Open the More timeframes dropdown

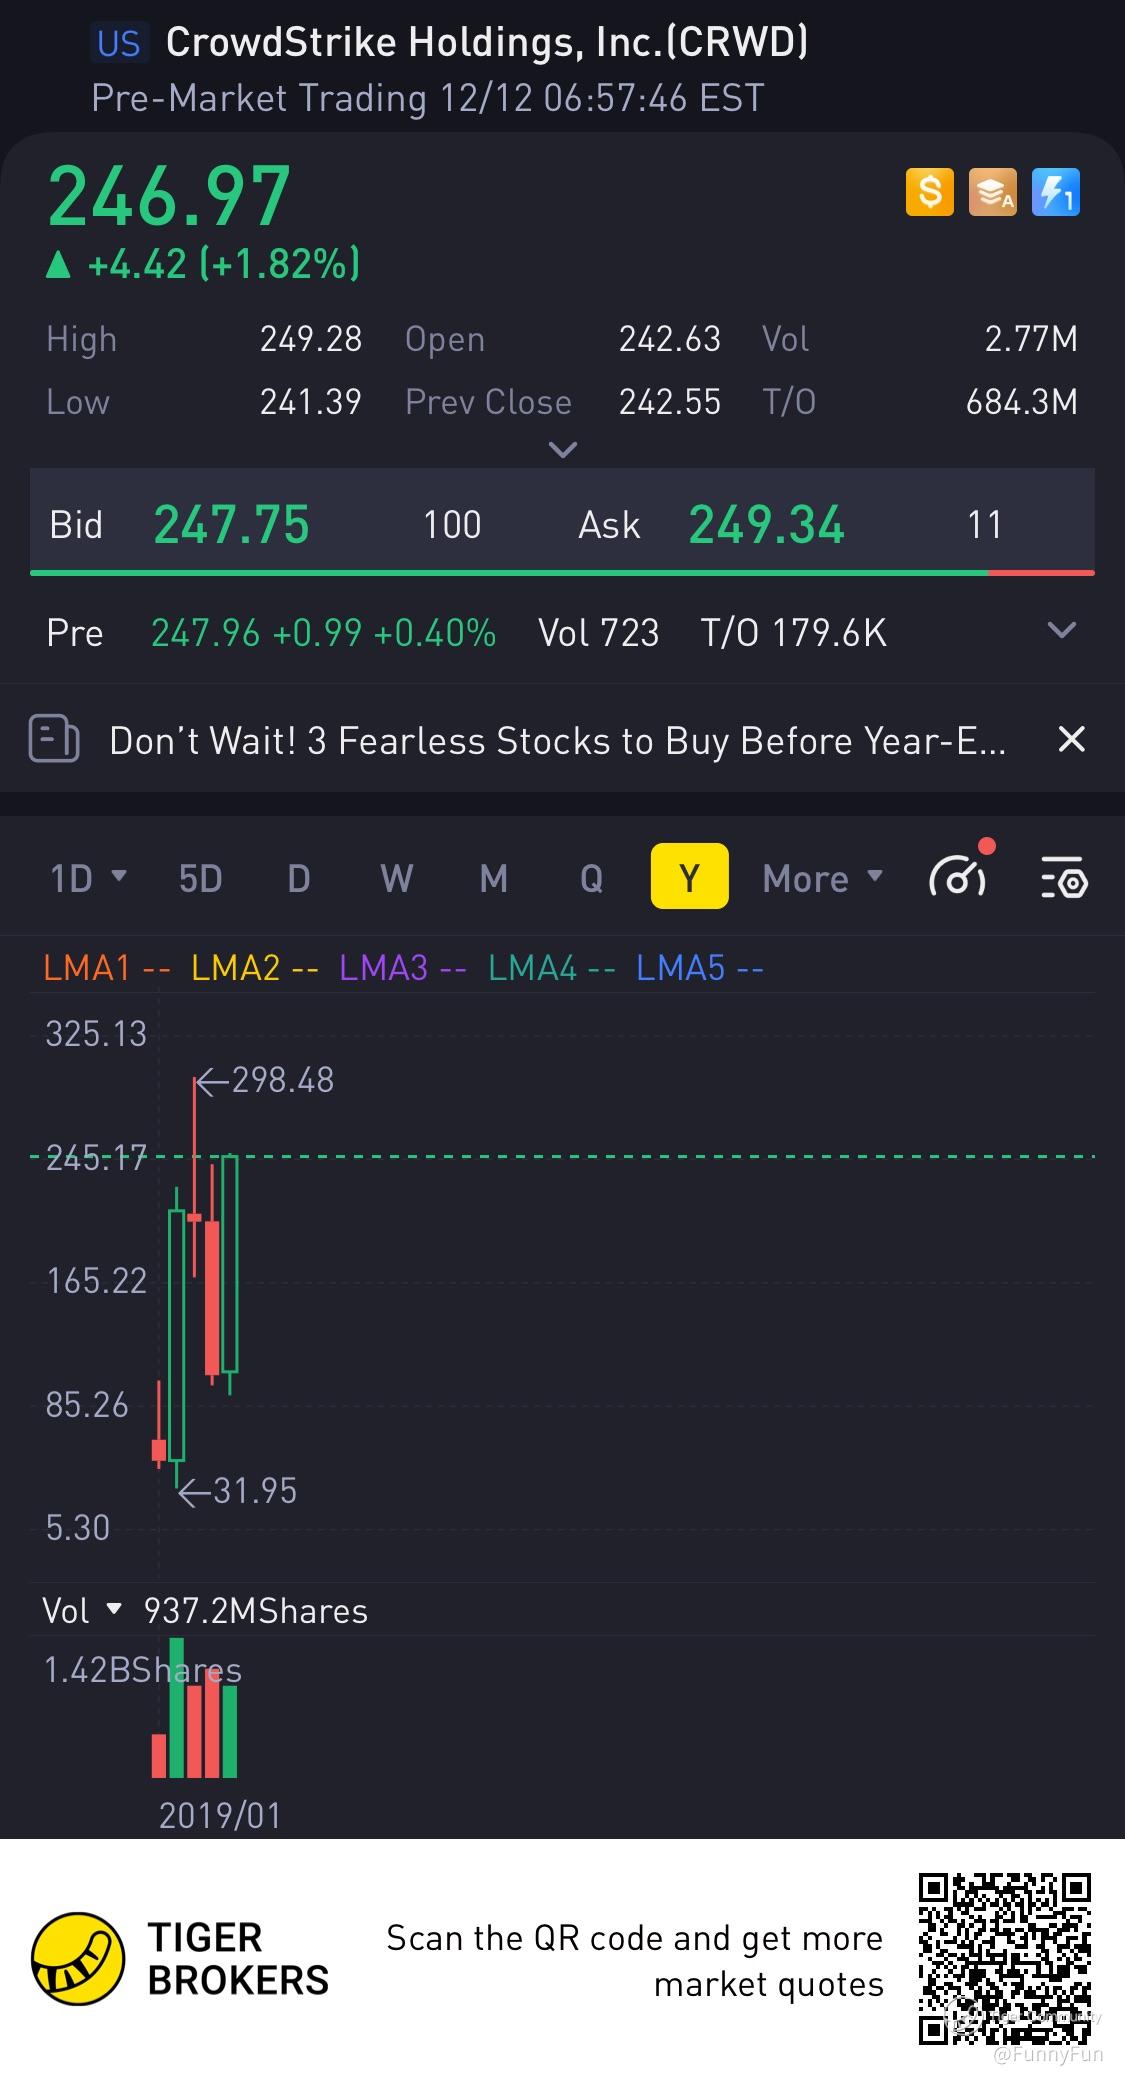pyautogui.click(x=822, y=878)
